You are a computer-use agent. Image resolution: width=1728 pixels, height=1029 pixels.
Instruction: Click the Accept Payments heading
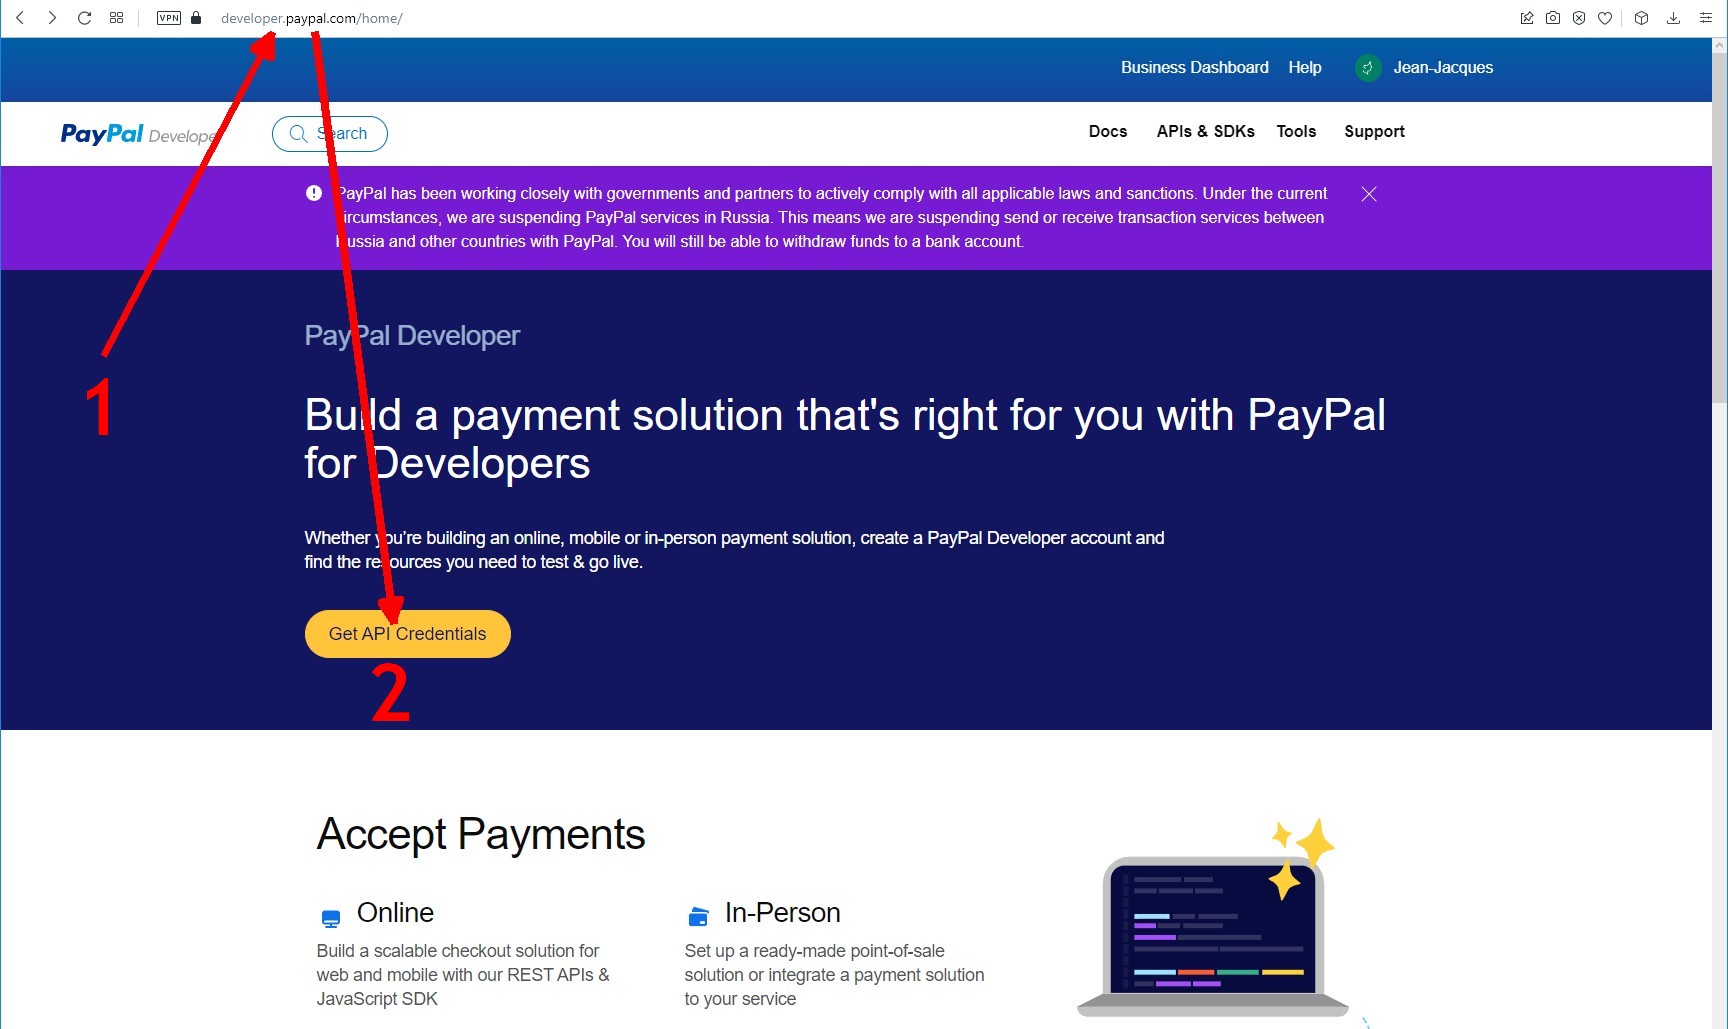[x=481, y=834]
